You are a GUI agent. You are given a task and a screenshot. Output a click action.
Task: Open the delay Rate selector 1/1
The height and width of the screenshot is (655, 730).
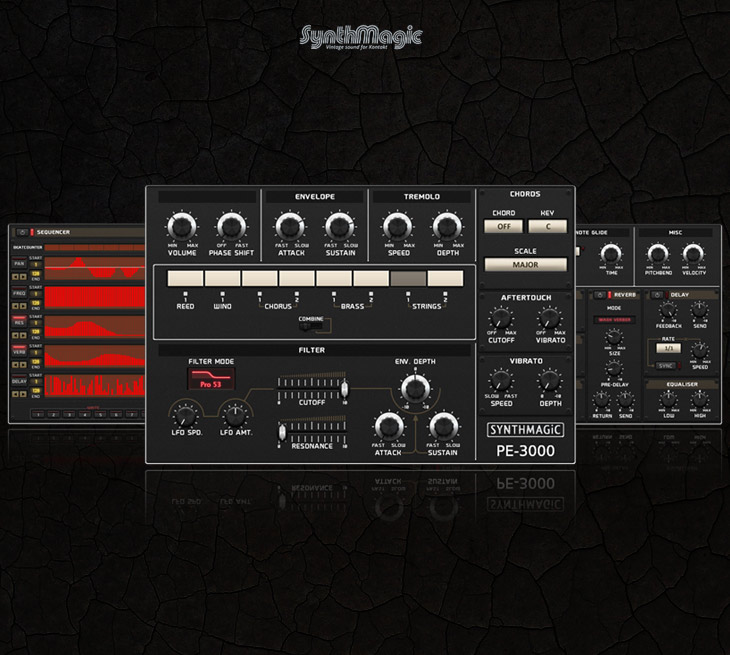click(x=669, y=348)
